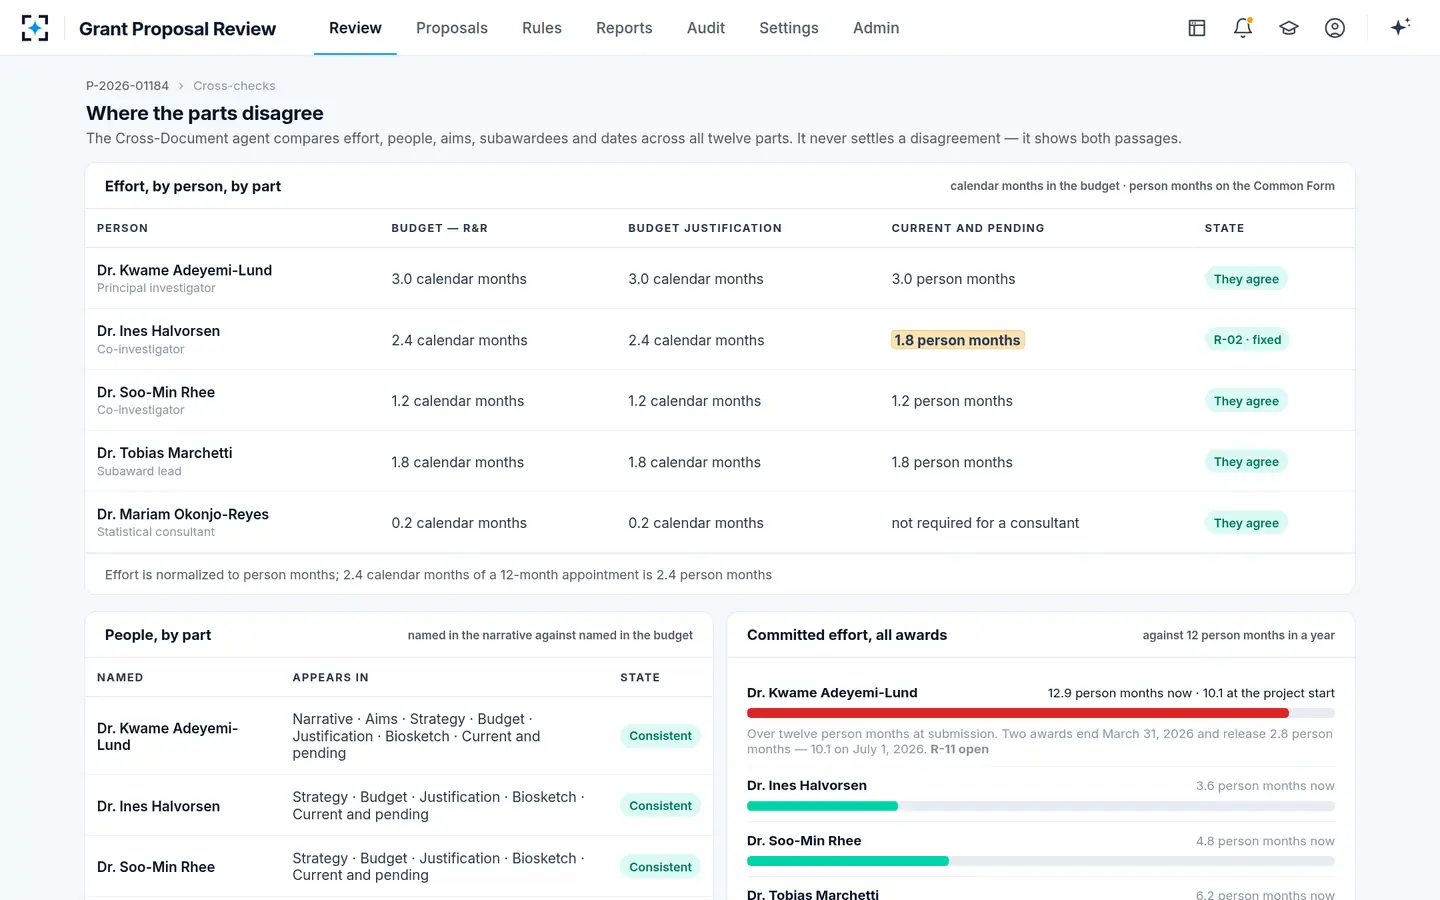This screenshot has width=1440, height=900.
Task: Open the Reports tab
Action: click(x=624, y=28)
